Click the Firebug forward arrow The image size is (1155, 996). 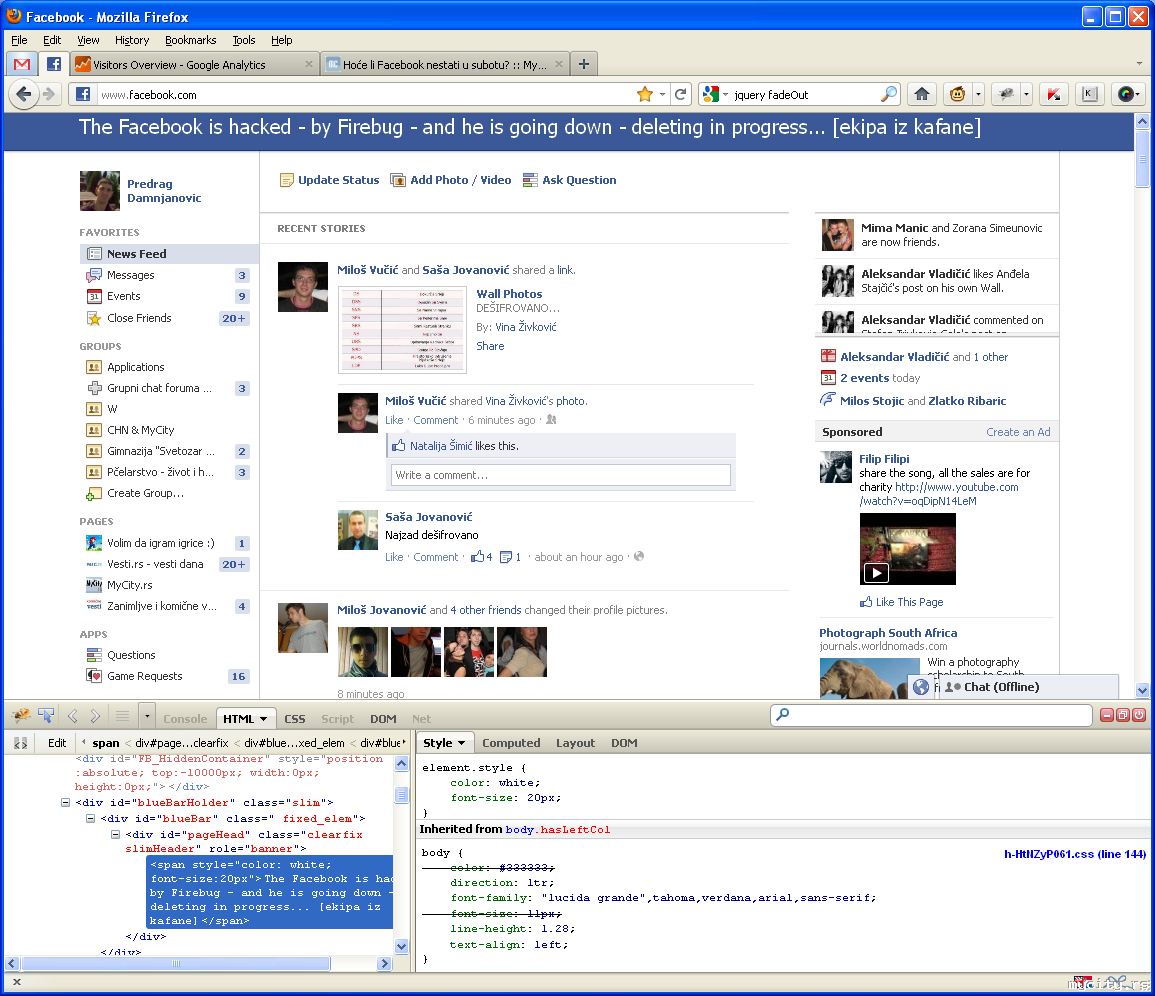click(x=95, y=715)
